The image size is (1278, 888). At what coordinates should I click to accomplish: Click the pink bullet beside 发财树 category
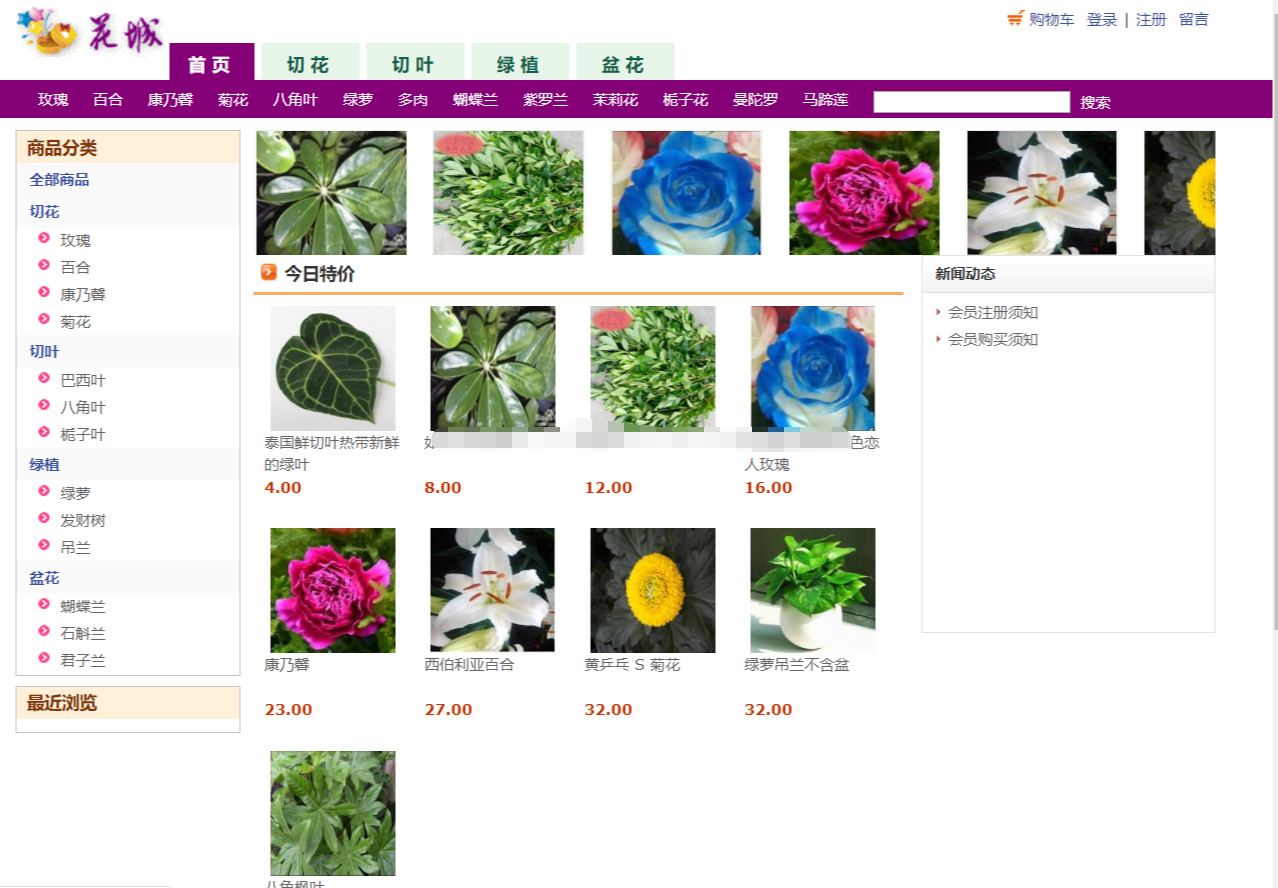pyautogui.click(x=44, y=518)
